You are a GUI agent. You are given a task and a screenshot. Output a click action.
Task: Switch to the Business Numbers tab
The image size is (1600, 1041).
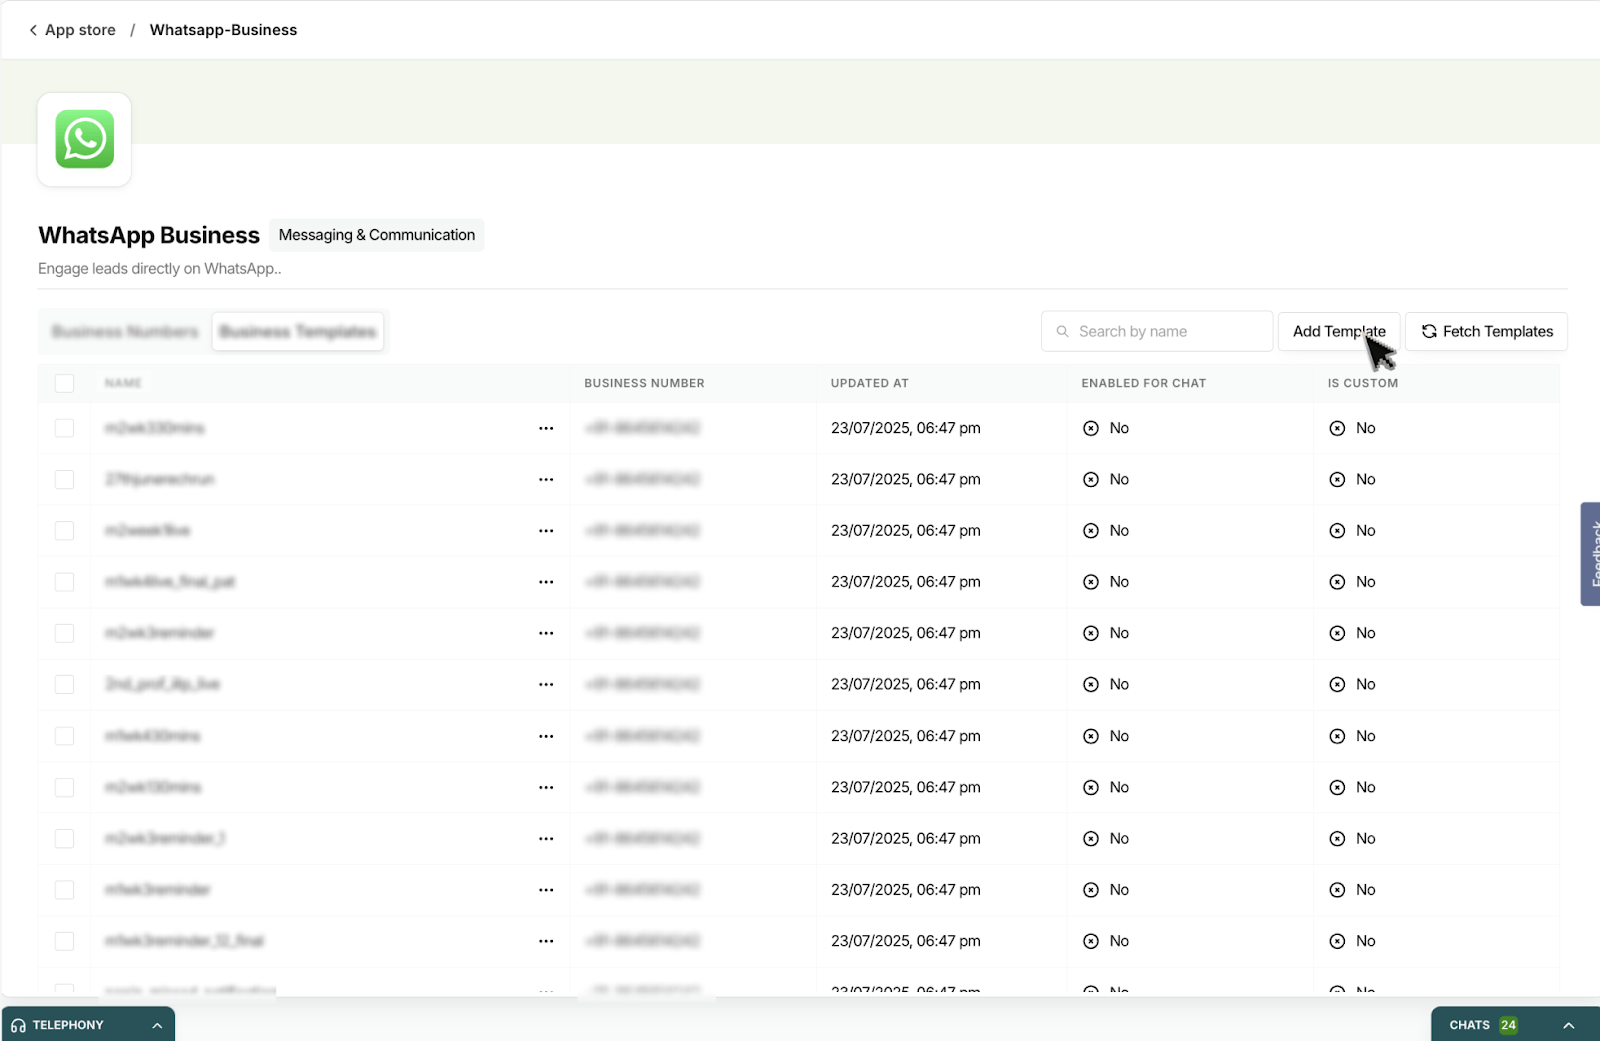coord(125,331)
